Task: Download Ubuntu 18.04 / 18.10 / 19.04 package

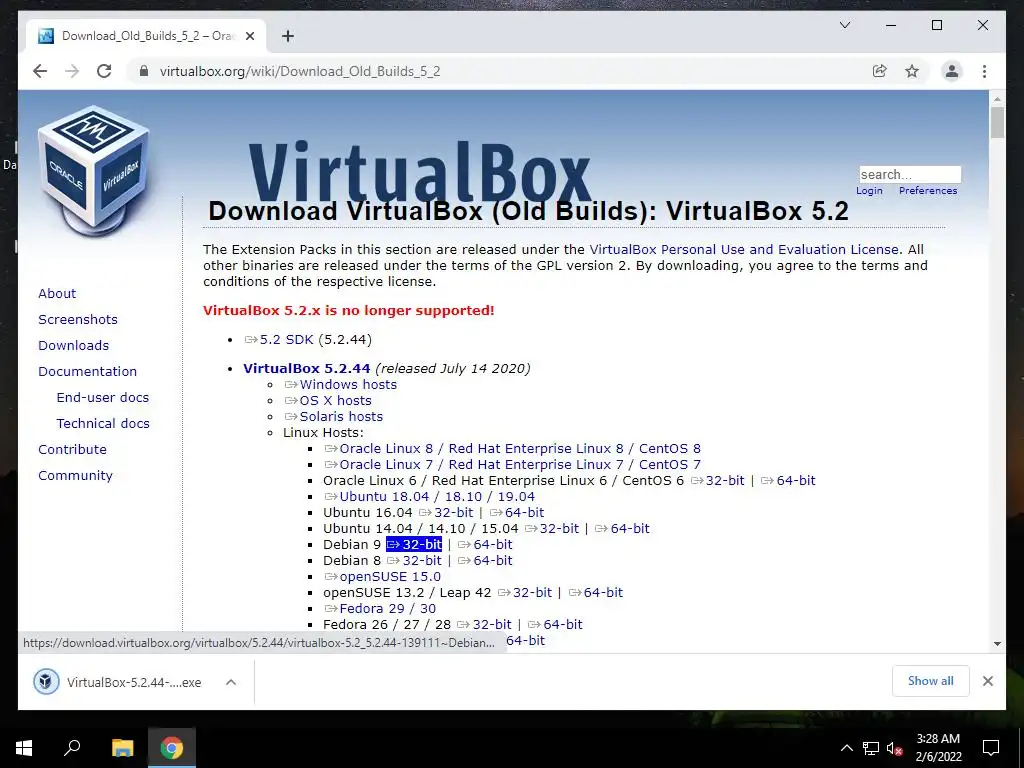Action: [430, 496]
